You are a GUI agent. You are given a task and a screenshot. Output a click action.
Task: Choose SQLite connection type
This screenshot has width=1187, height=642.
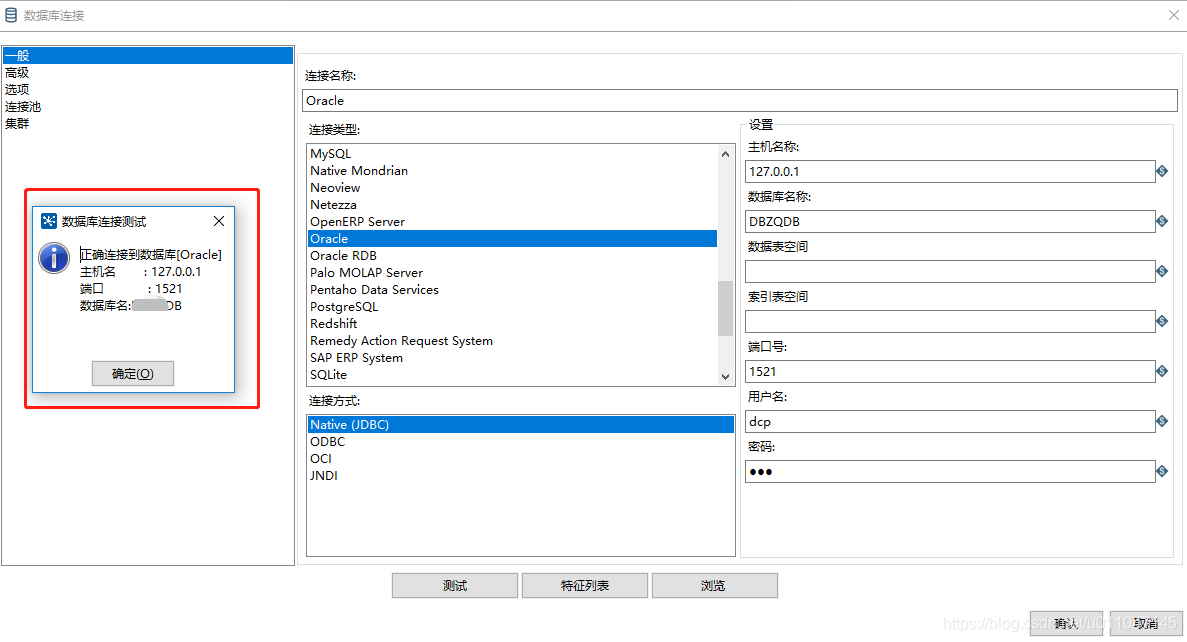512,375
